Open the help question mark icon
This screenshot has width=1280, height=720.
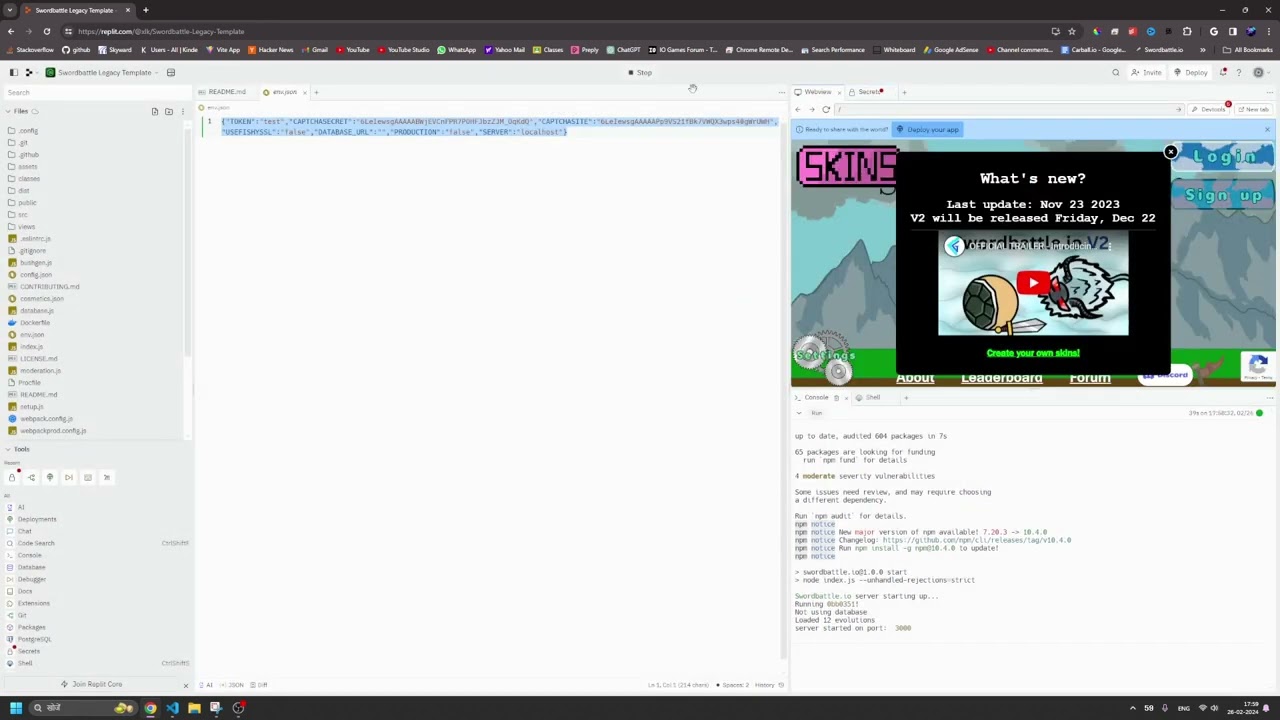pyautogui.click(x=1239, y=72)
